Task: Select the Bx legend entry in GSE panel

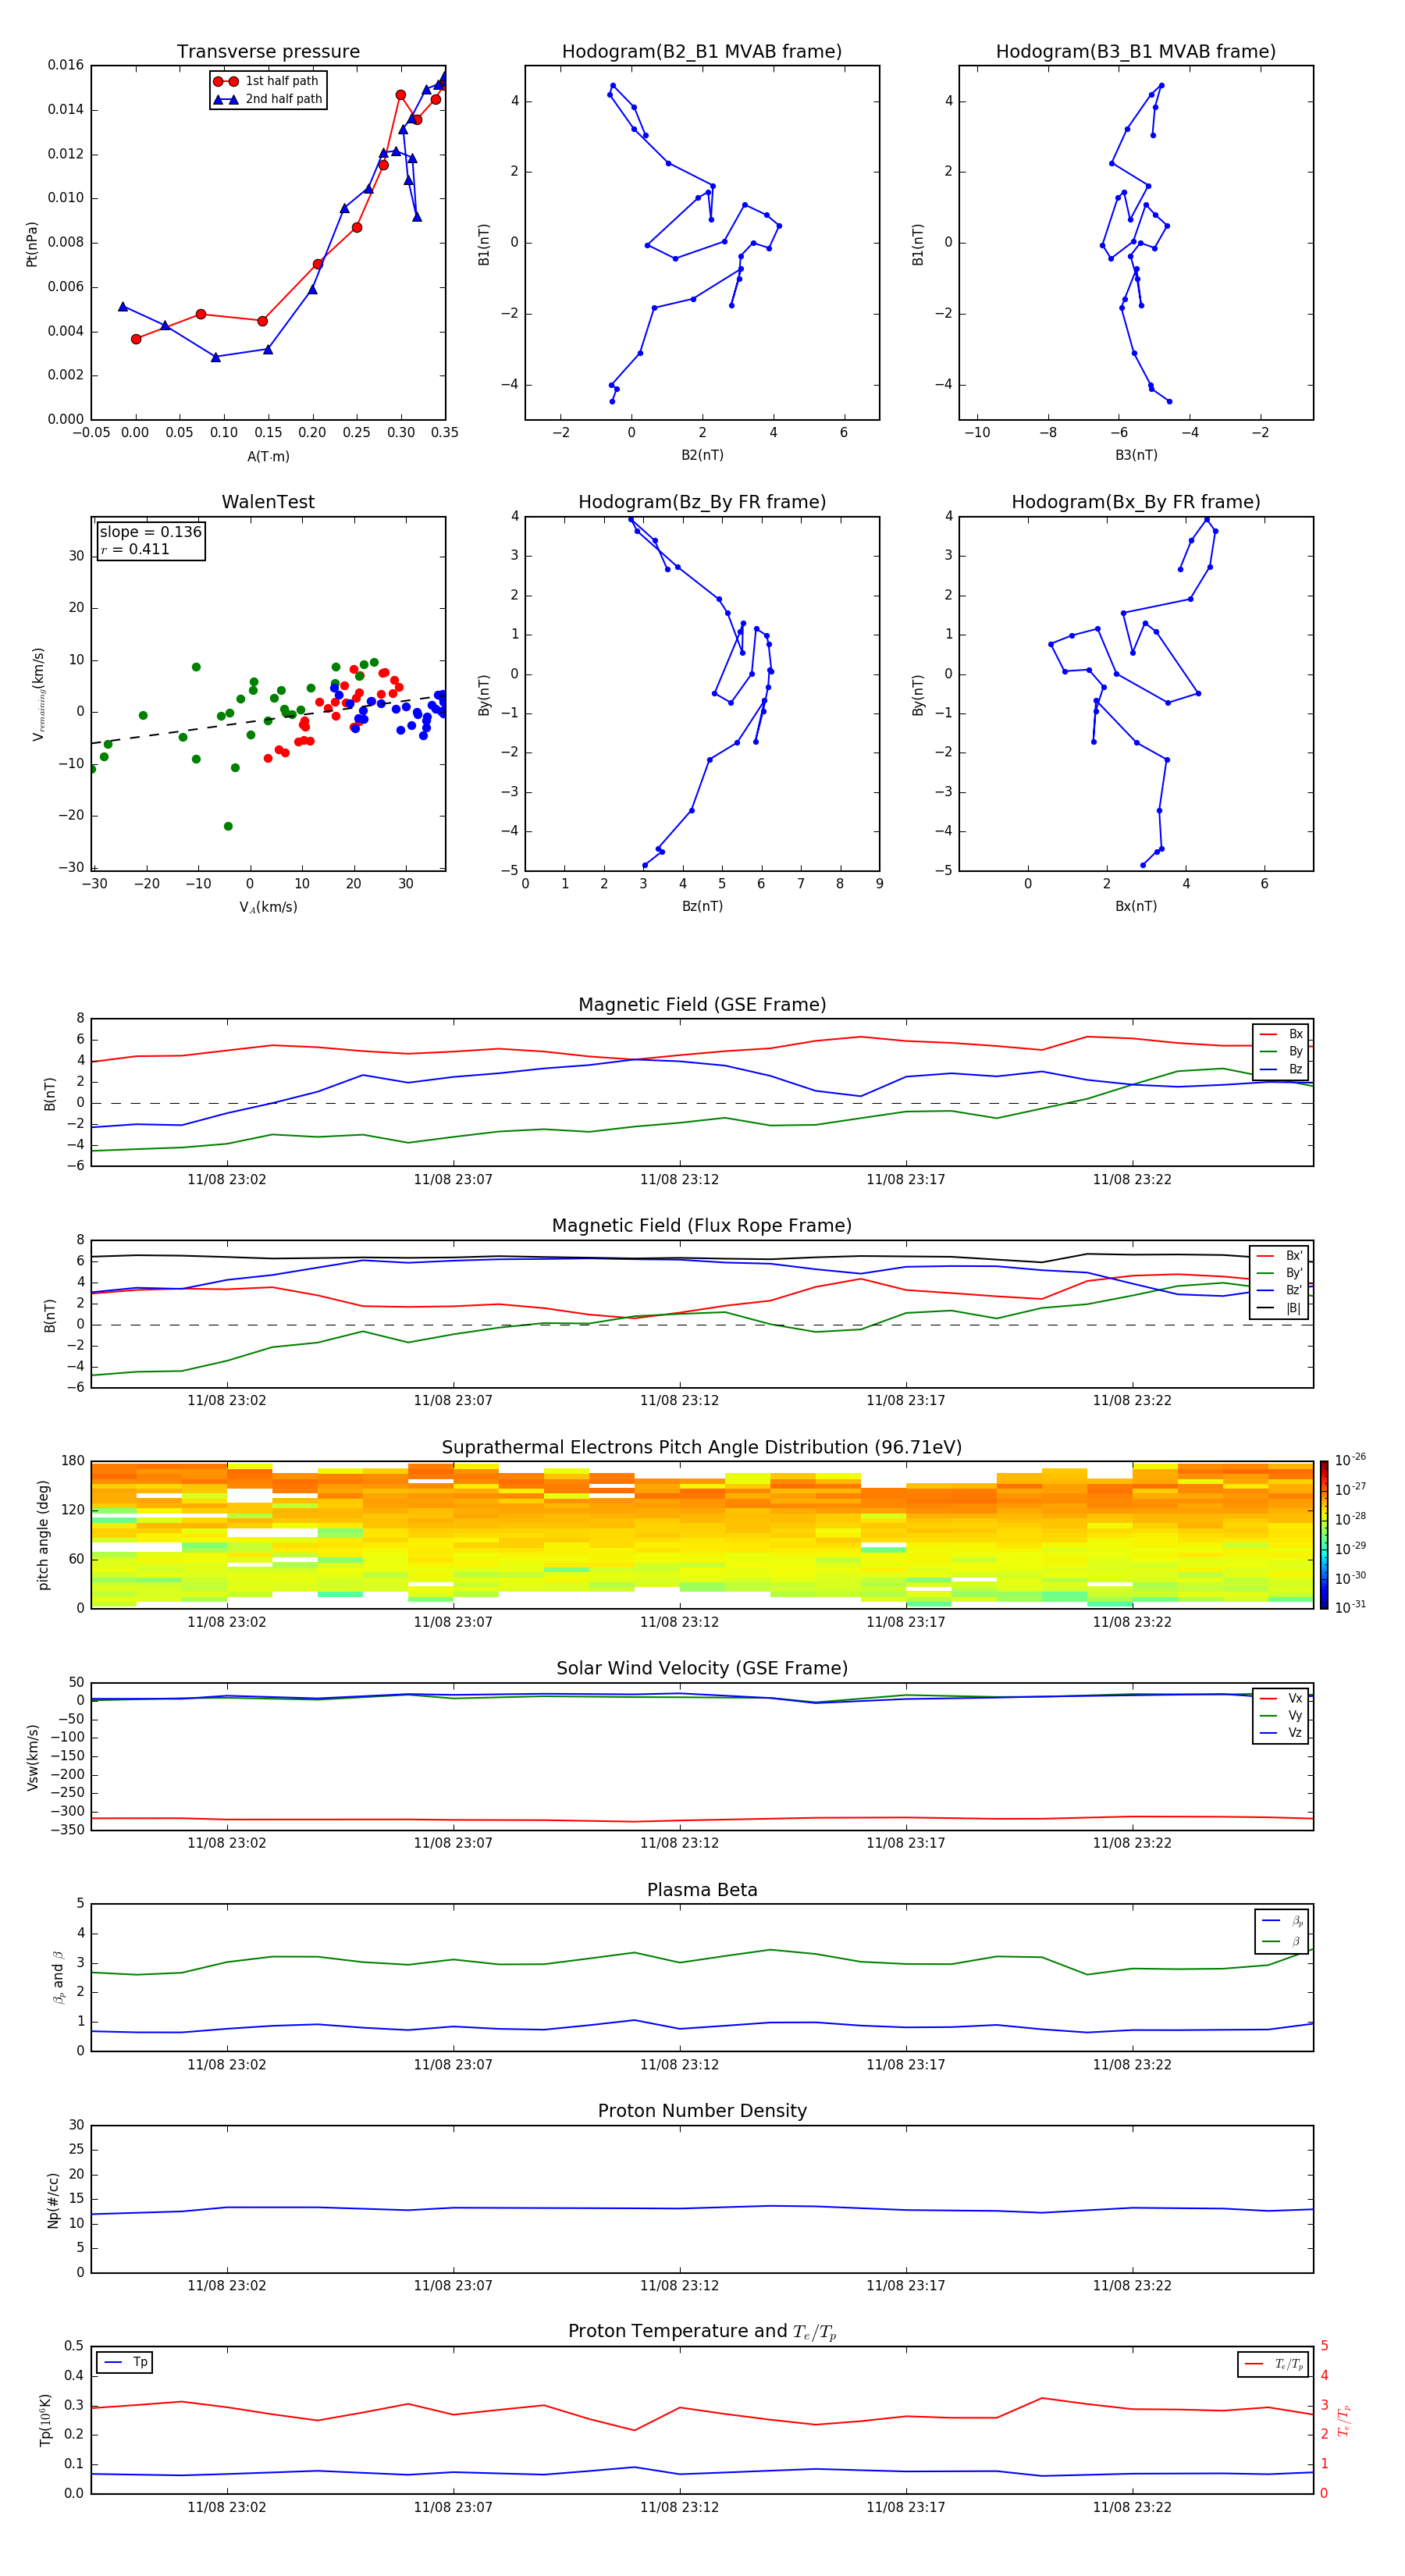Action: point(1281,1034)
